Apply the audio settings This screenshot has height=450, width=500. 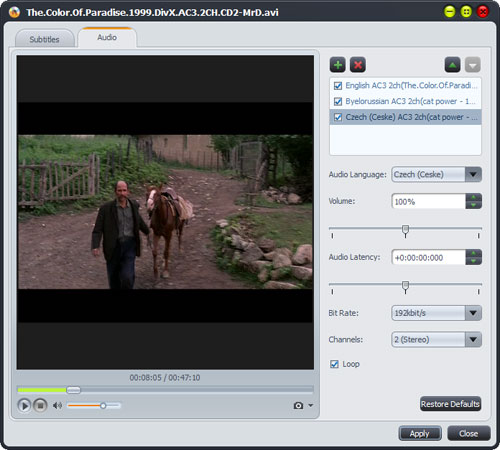tap(420, 433)
